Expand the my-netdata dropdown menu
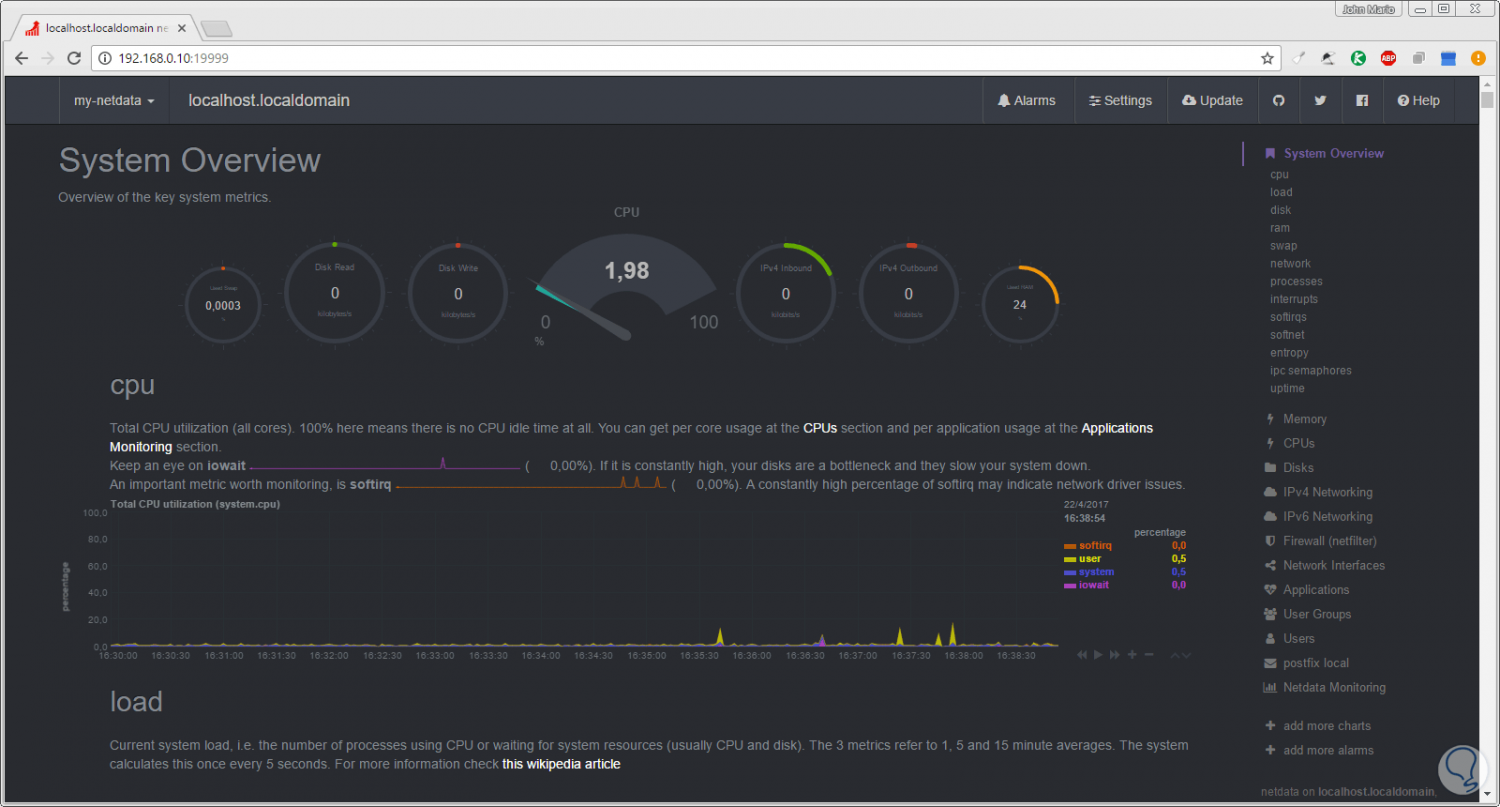The image size is (1500, 807). 114,101
